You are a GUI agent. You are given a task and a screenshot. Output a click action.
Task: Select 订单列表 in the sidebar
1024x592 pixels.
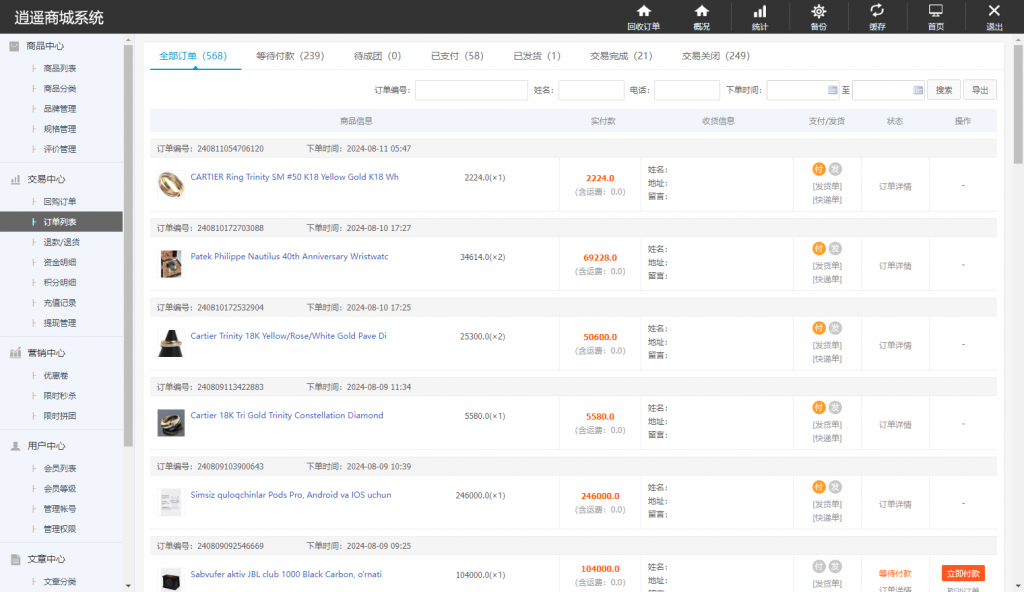tap(61, 222)
